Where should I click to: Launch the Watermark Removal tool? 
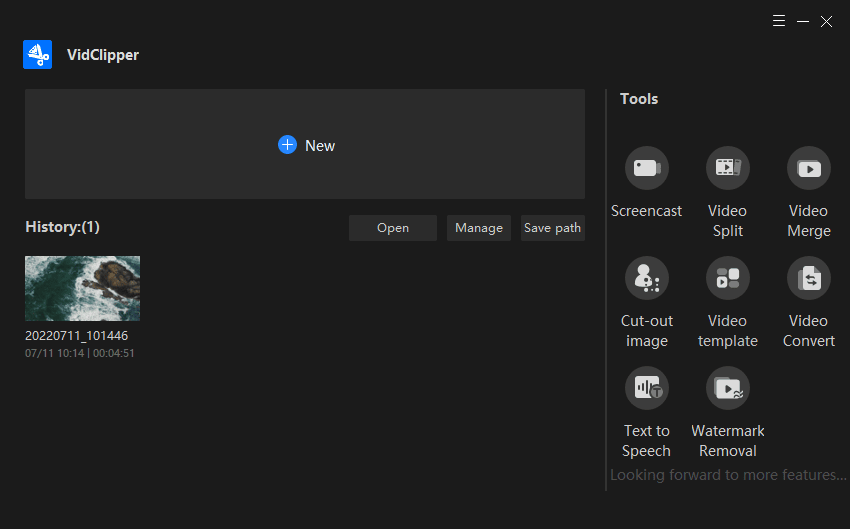pos(727,388)
